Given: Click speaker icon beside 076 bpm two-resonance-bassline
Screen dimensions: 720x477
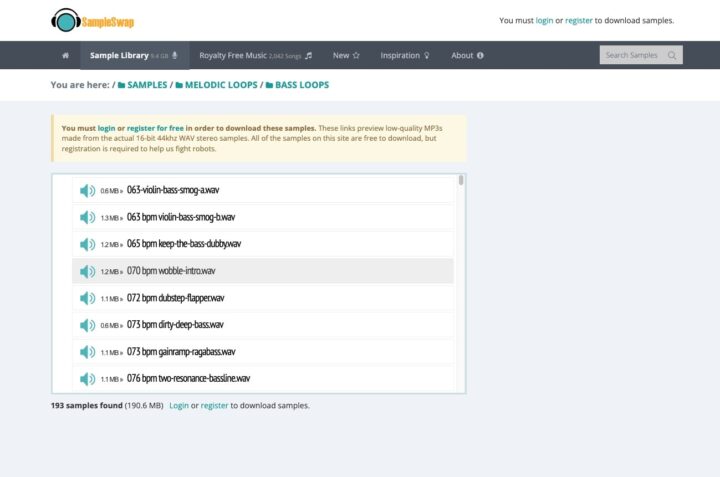Looking at the screenshot, I should [x=87, y=379].
